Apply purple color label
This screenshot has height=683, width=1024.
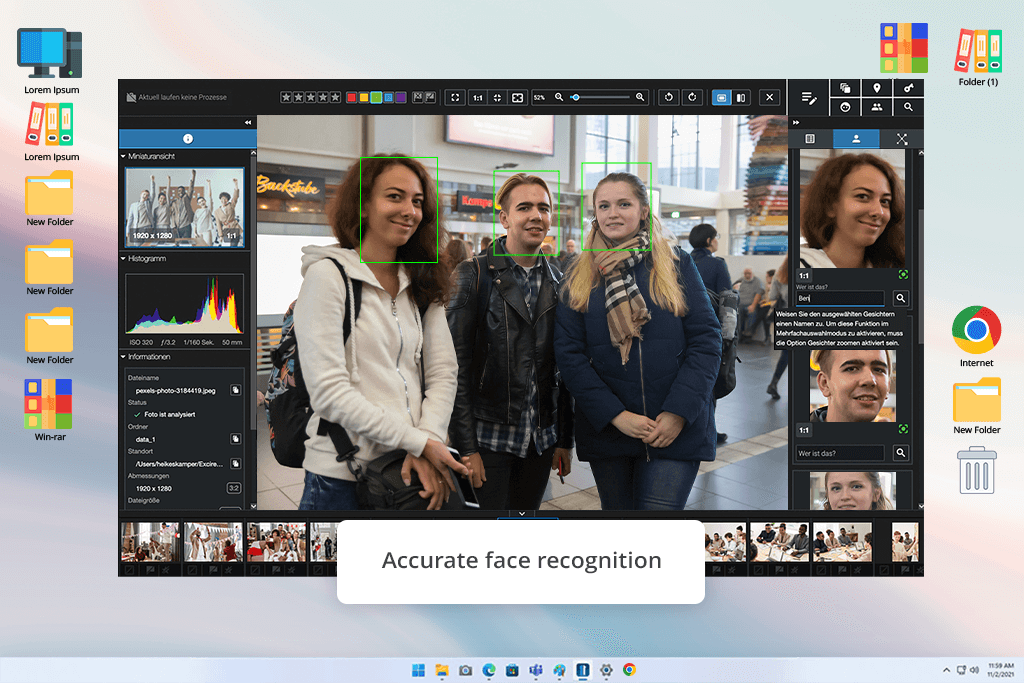(401, 97)
